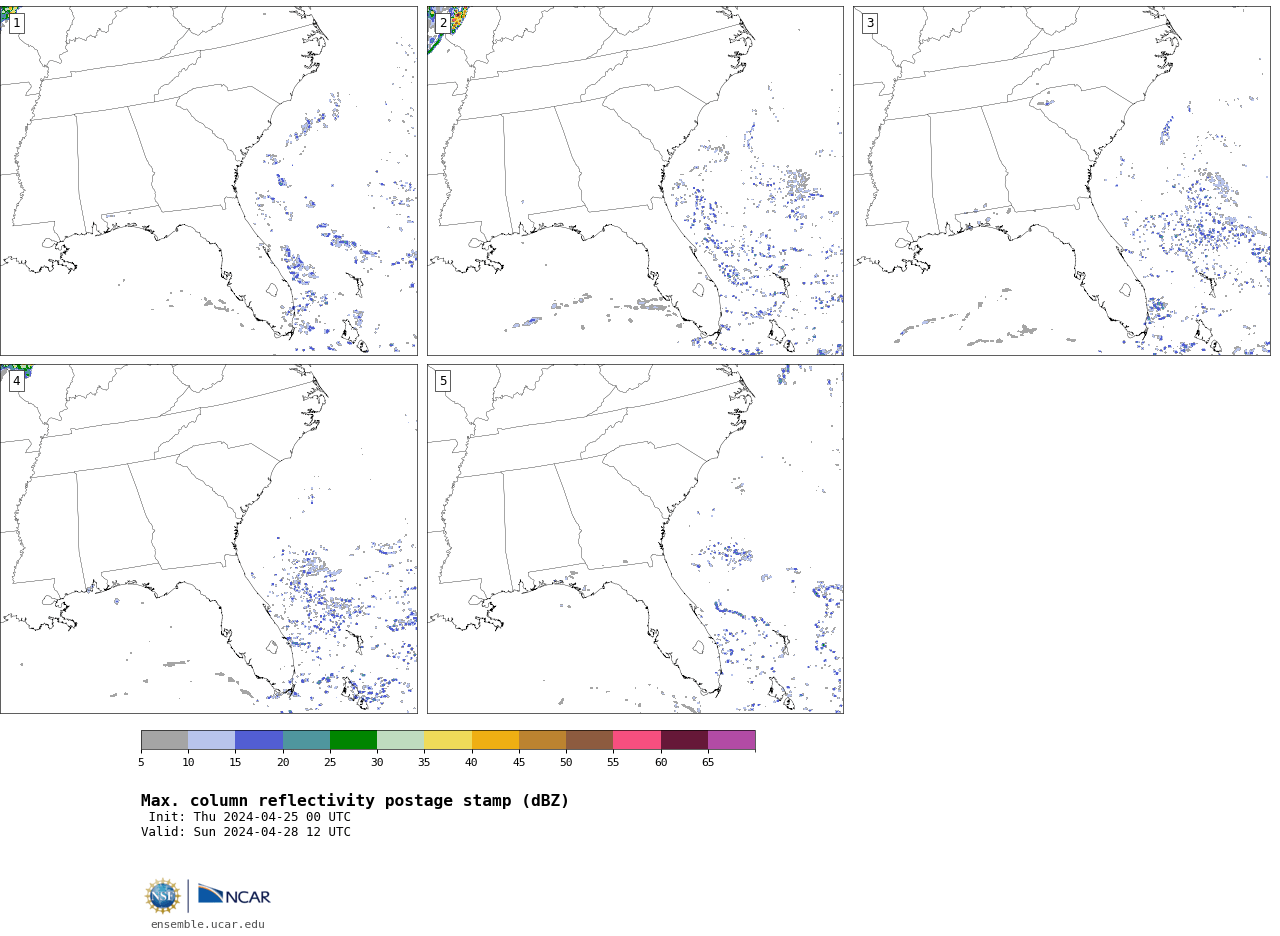Open ensemble member 5 reflectivity map

click(635, 538)
